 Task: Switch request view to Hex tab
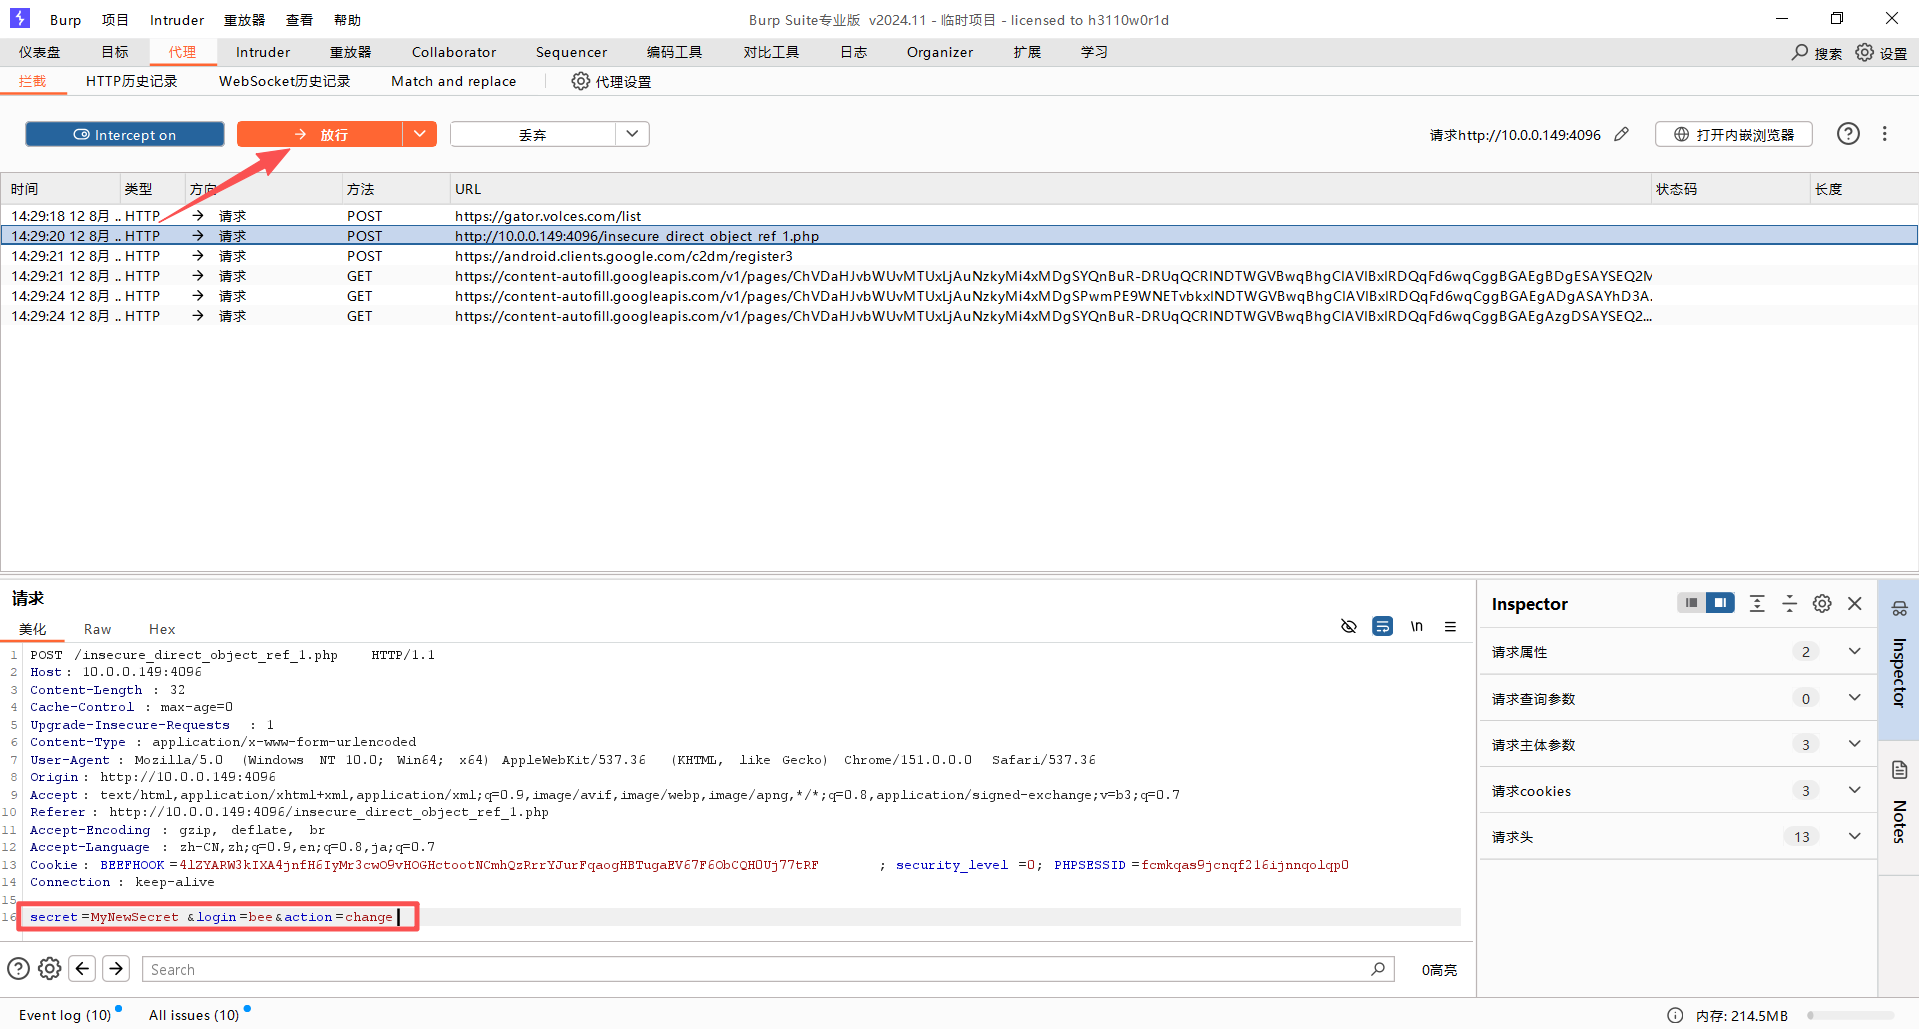point(162,629)
